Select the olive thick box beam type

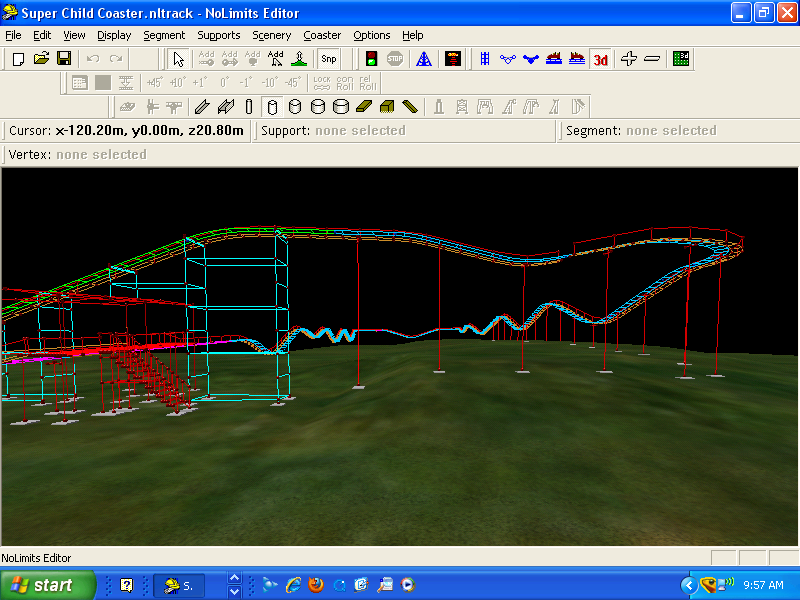(x=387, y=107)
